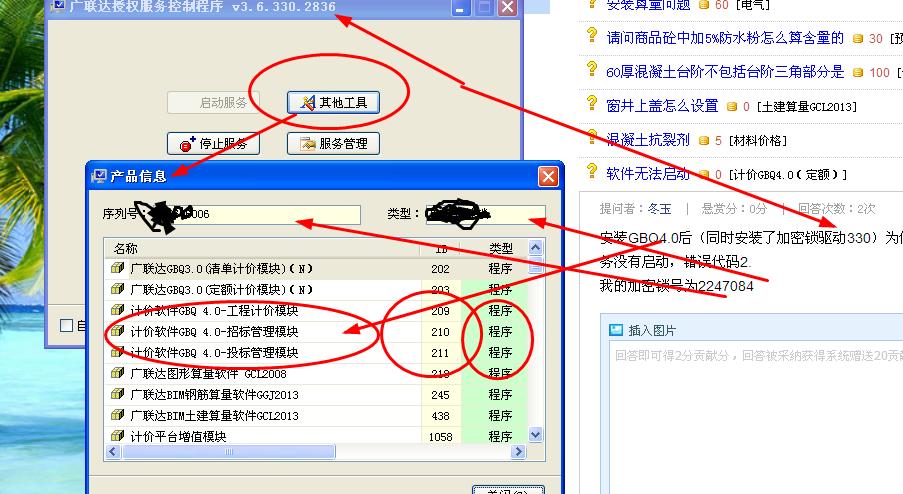The width and height of the screenshot is (903, 494).
Task: Click the 停止服务 button
Action: click(x=213, y=143)
